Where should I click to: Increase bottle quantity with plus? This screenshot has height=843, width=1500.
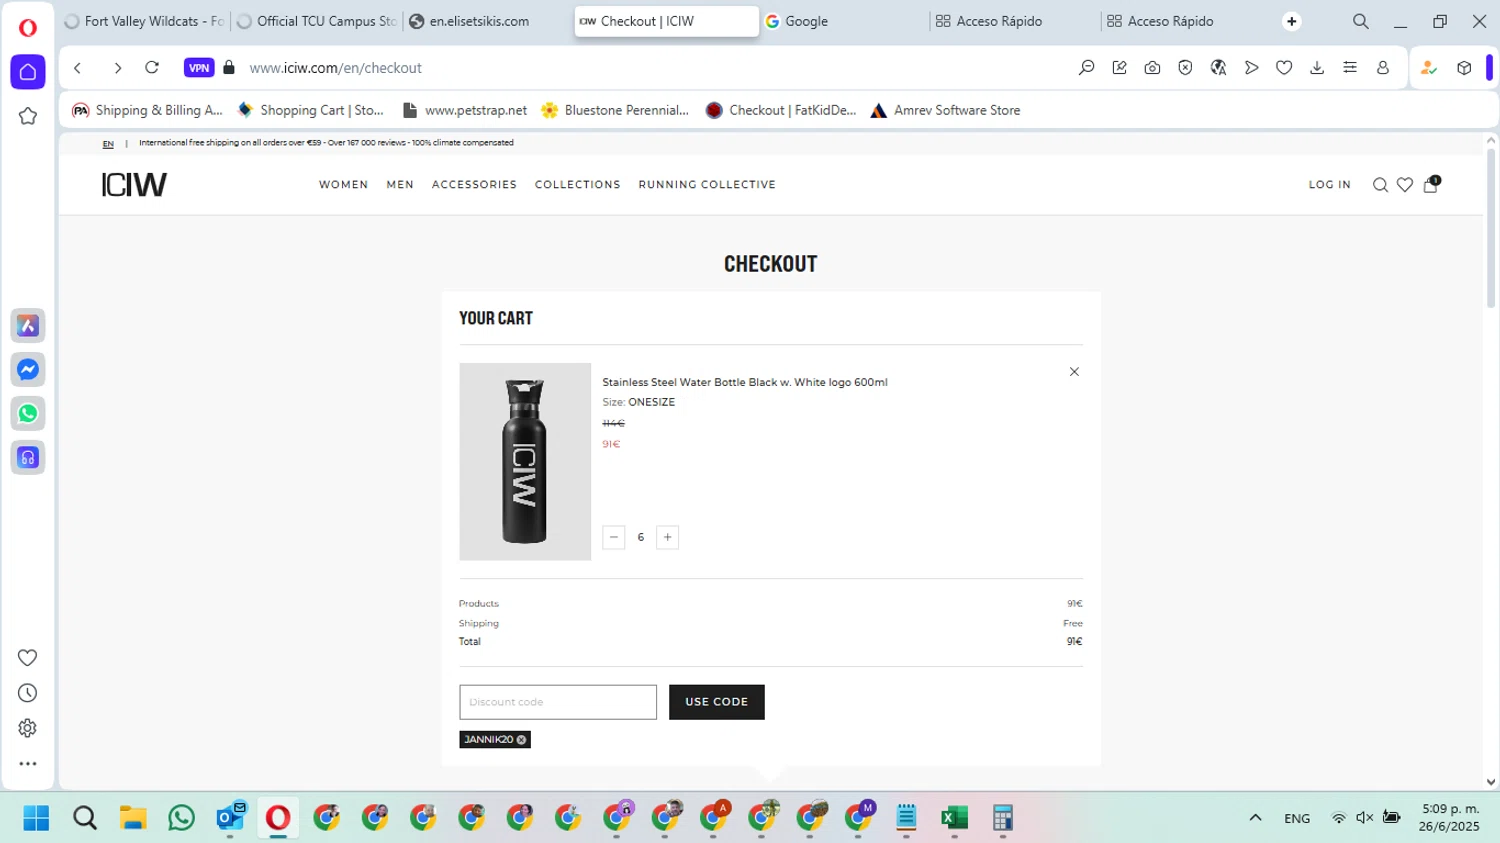[668, 537]
